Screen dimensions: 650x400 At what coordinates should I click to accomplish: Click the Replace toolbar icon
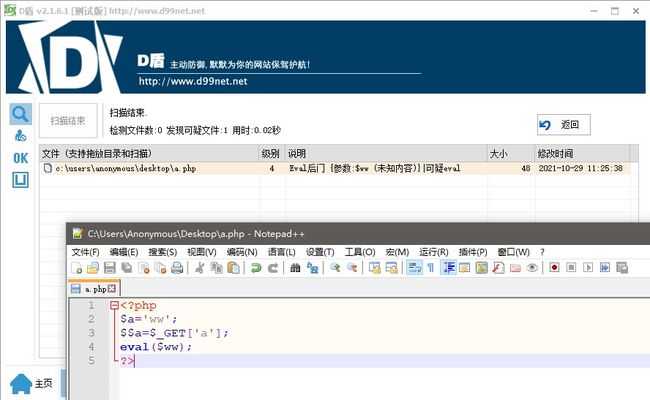click(x=312, y=268)
